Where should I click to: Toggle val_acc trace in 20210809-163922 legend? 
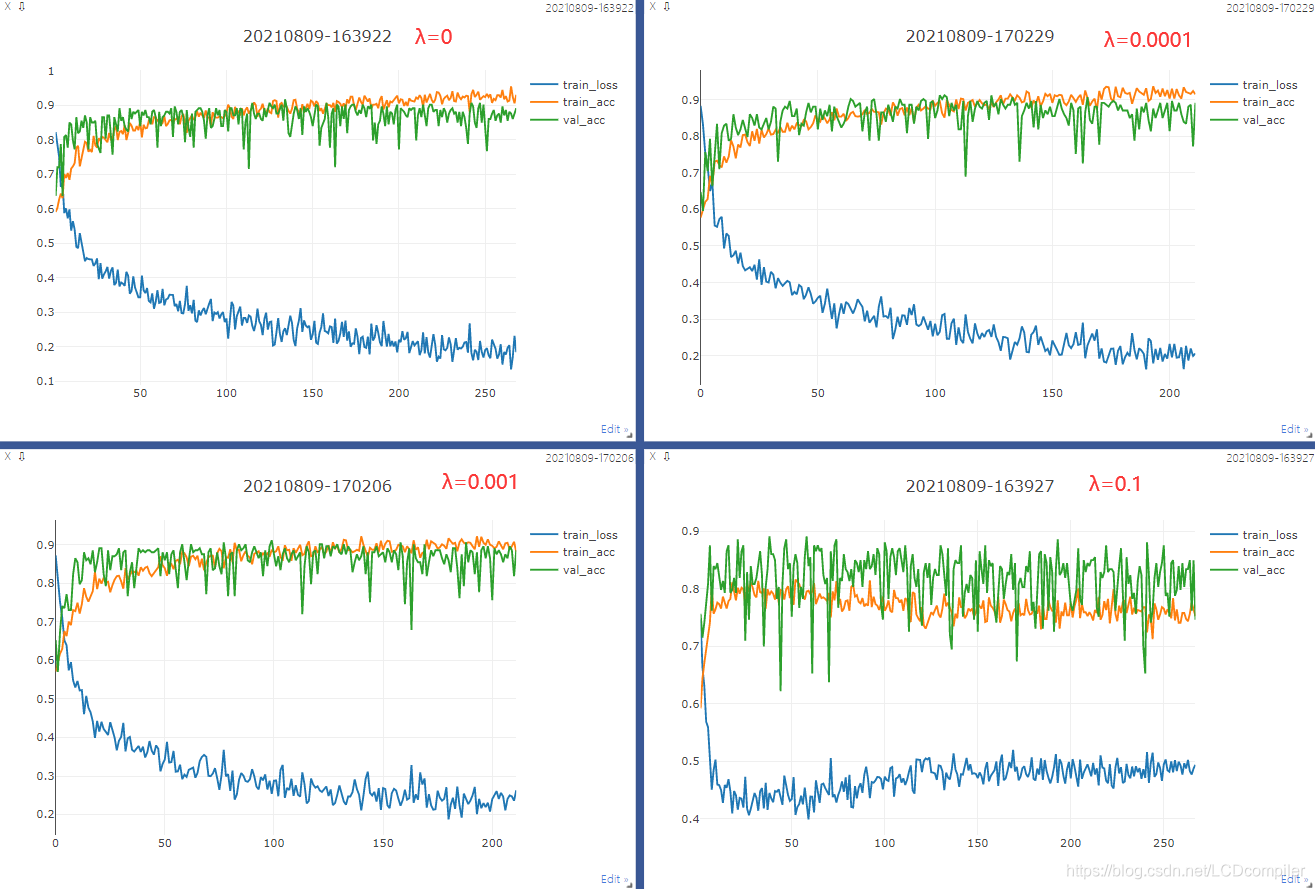(568, 120)
